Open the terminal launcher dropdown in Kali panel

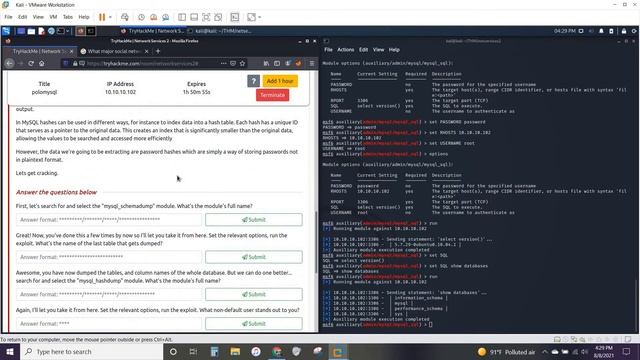coord(68,31)
